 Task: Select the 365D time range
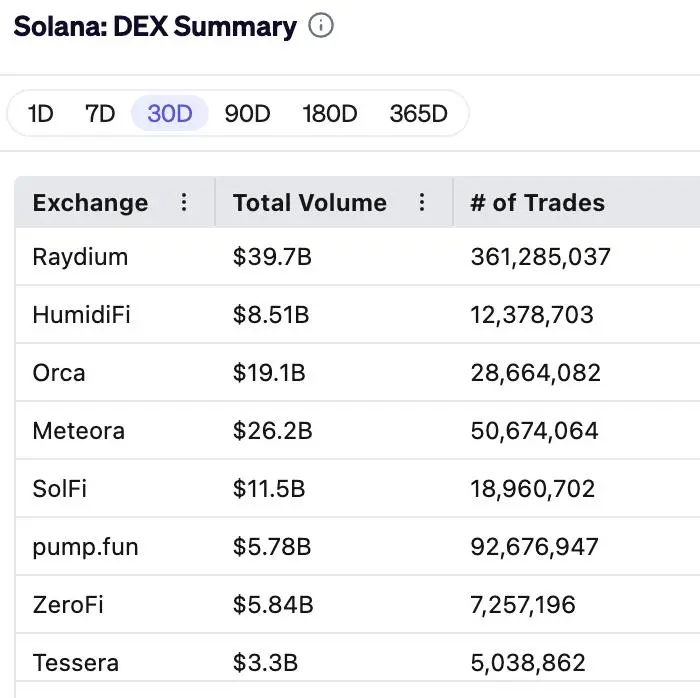click(418, 113)
